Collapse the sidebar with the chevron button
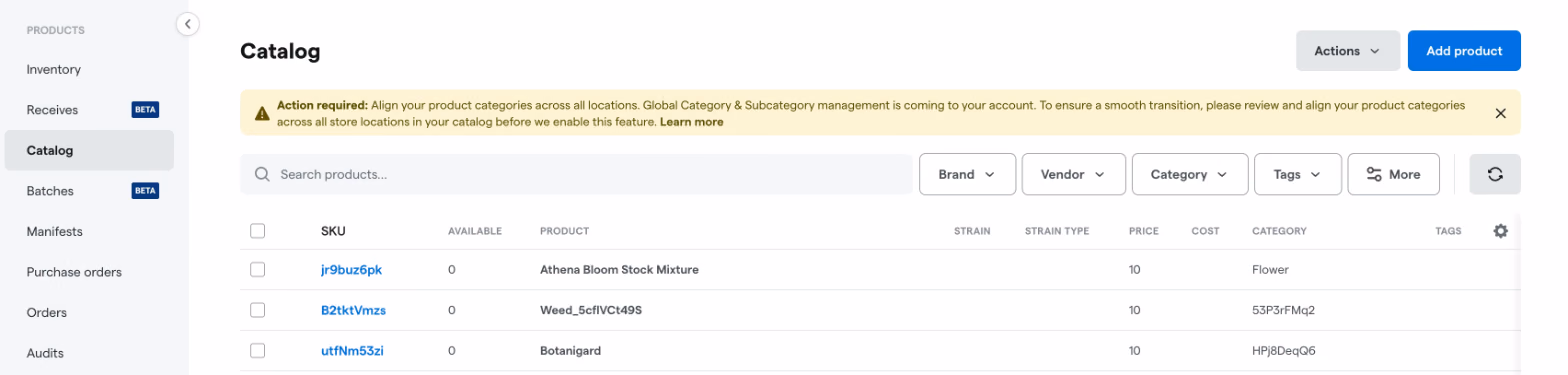Image resolution: width=1568 pixels, height=375 pixels. (x=187, y=23)
